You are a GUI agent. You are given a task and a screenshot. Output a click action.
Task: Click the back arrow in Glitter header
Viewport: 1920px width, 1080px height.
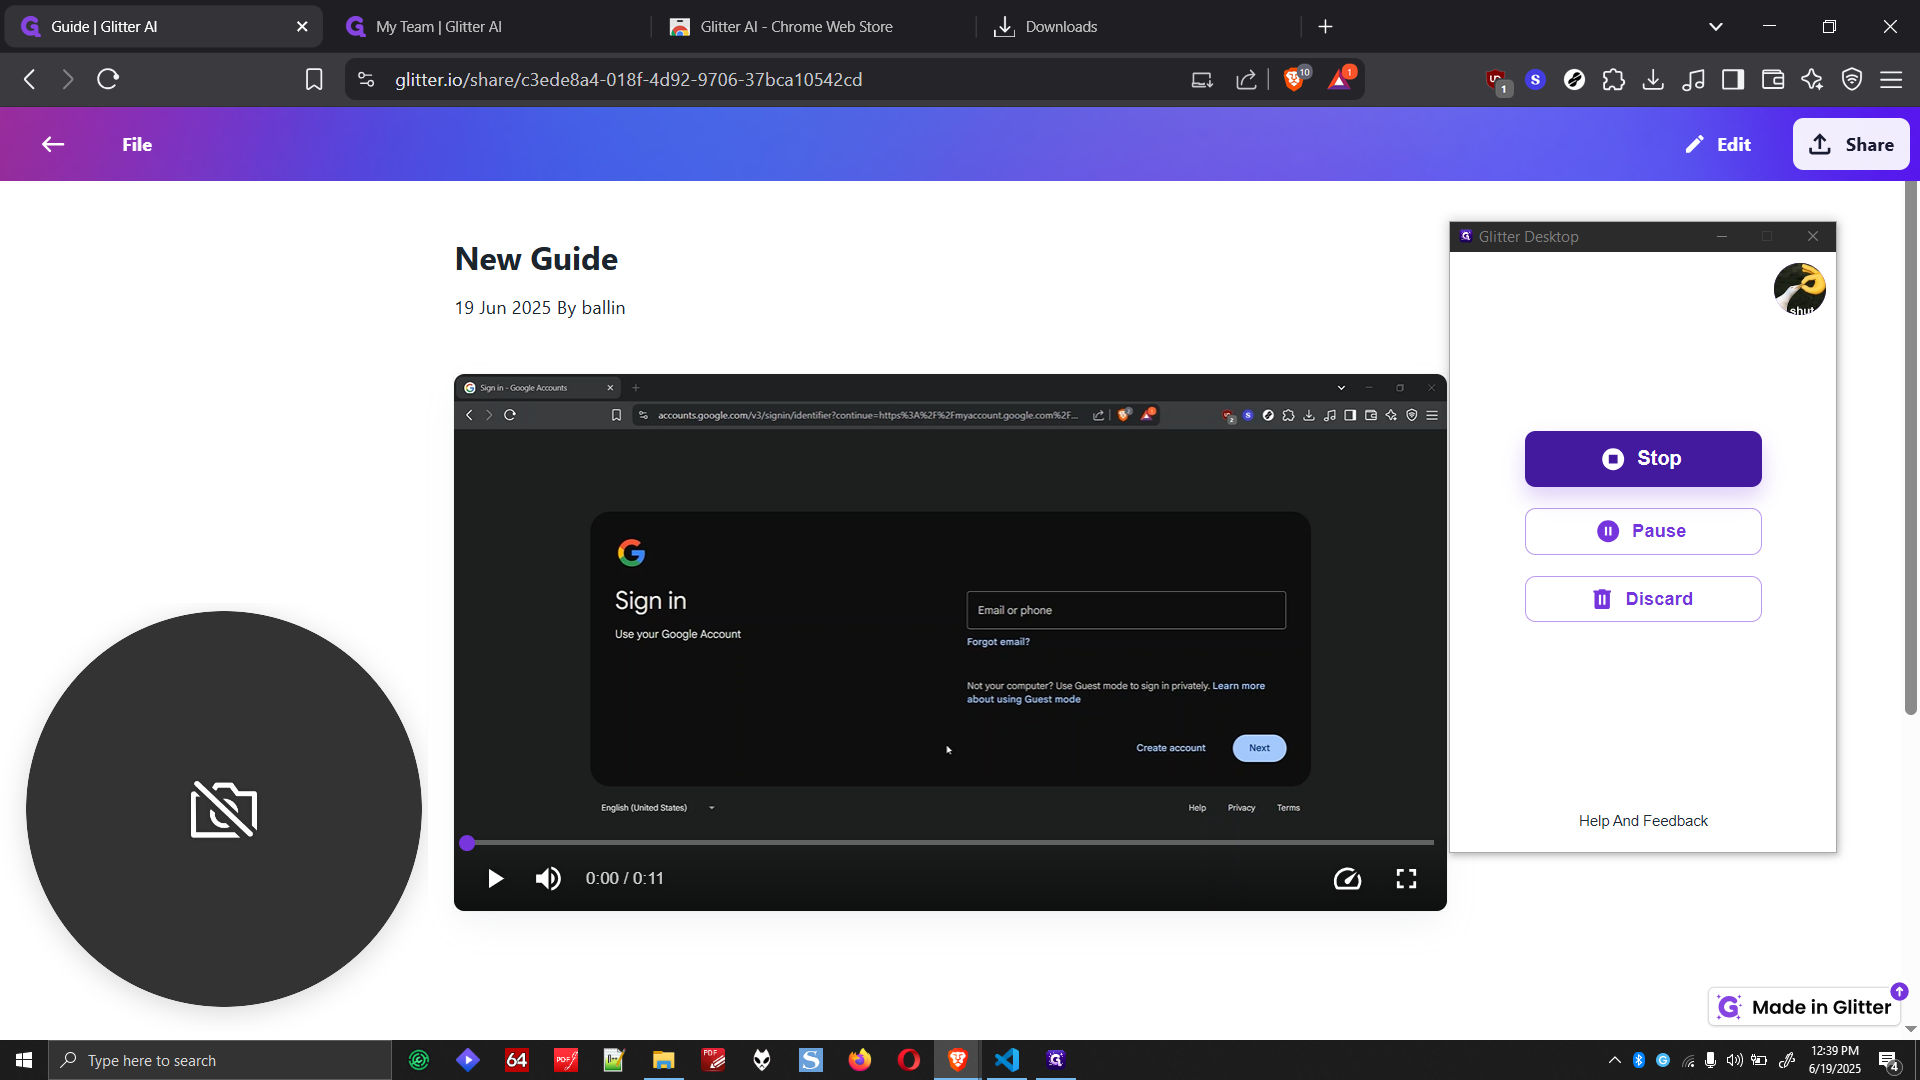pos(53,145)
